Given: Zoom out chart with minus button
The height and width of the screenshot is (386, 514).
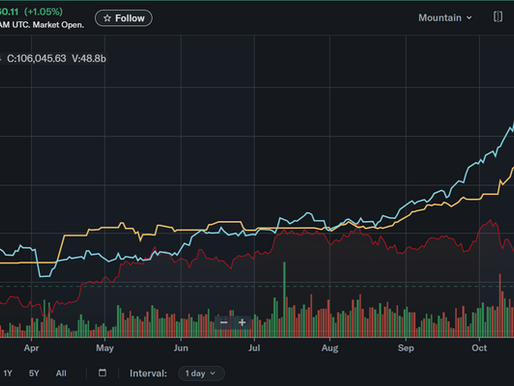Looking at the screenshot, I should [x=224, y=322].
